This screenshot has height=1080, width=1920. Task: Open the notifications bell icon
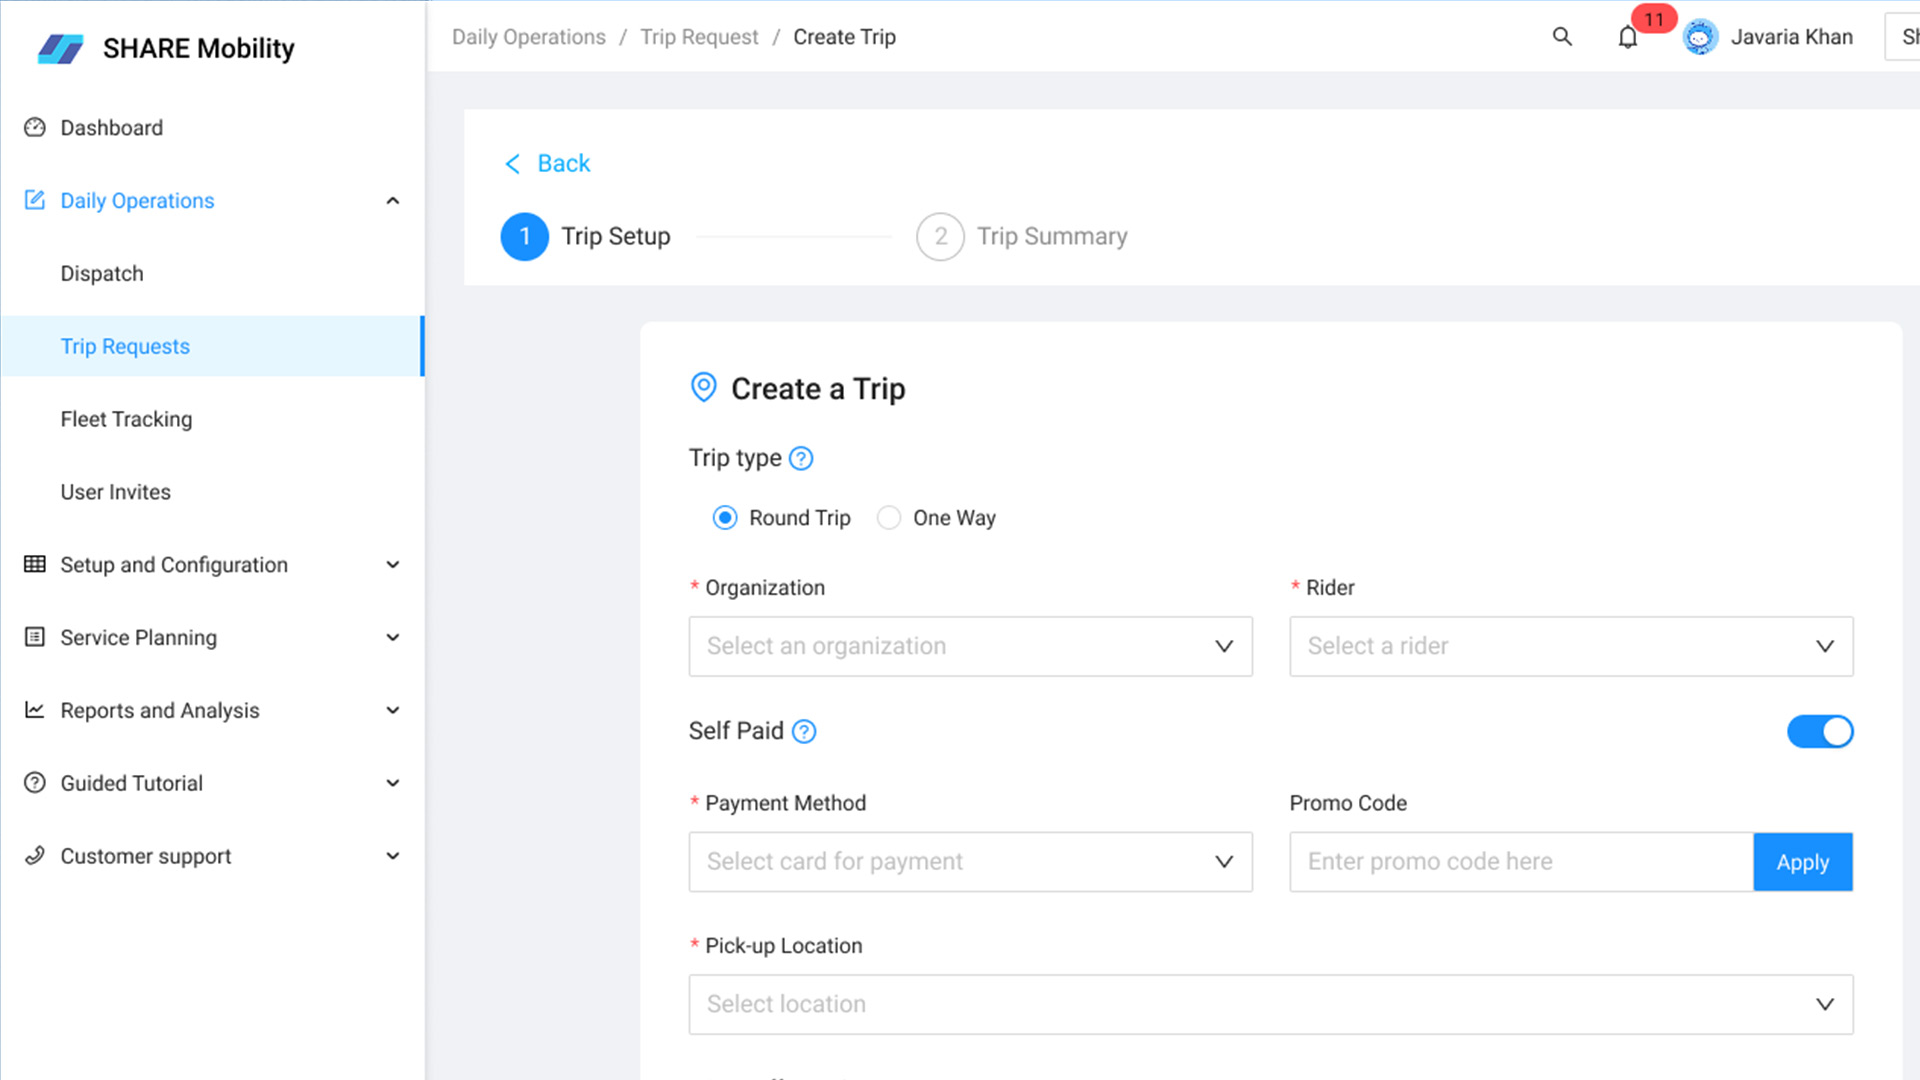tap(1628, 38)
